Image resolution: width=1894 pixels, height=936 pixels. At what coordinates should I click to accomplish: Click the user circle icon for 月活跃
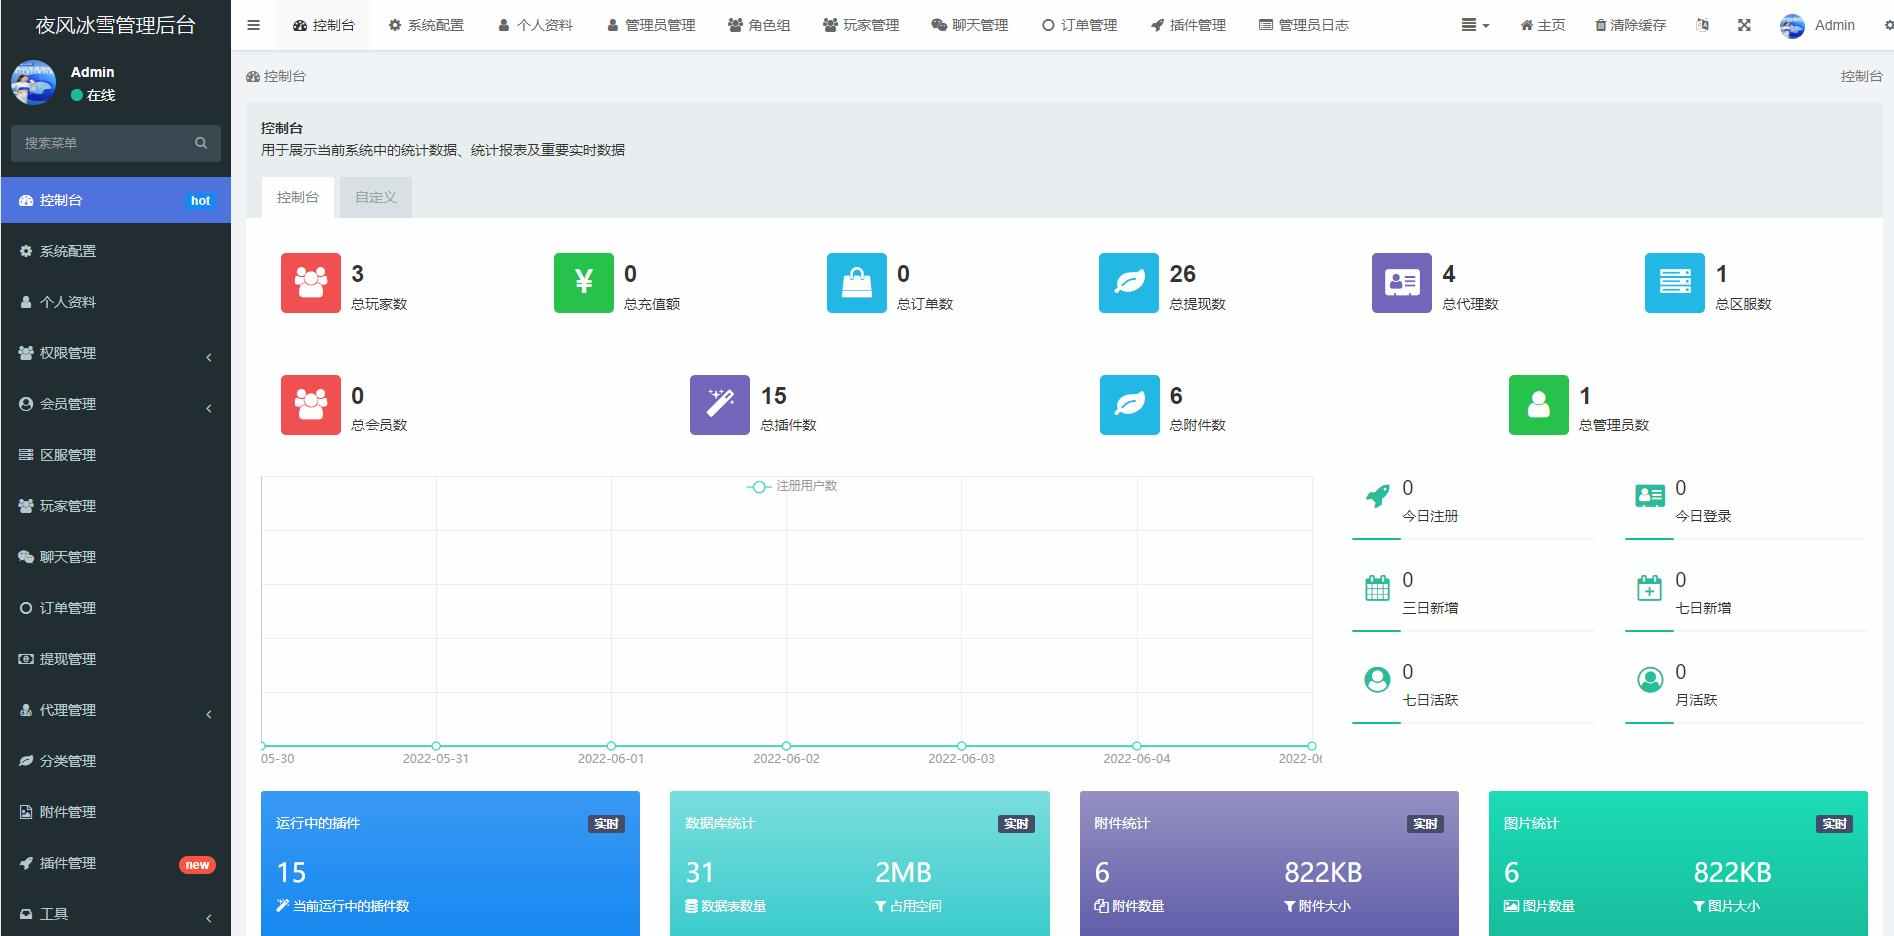[1650, 680]
